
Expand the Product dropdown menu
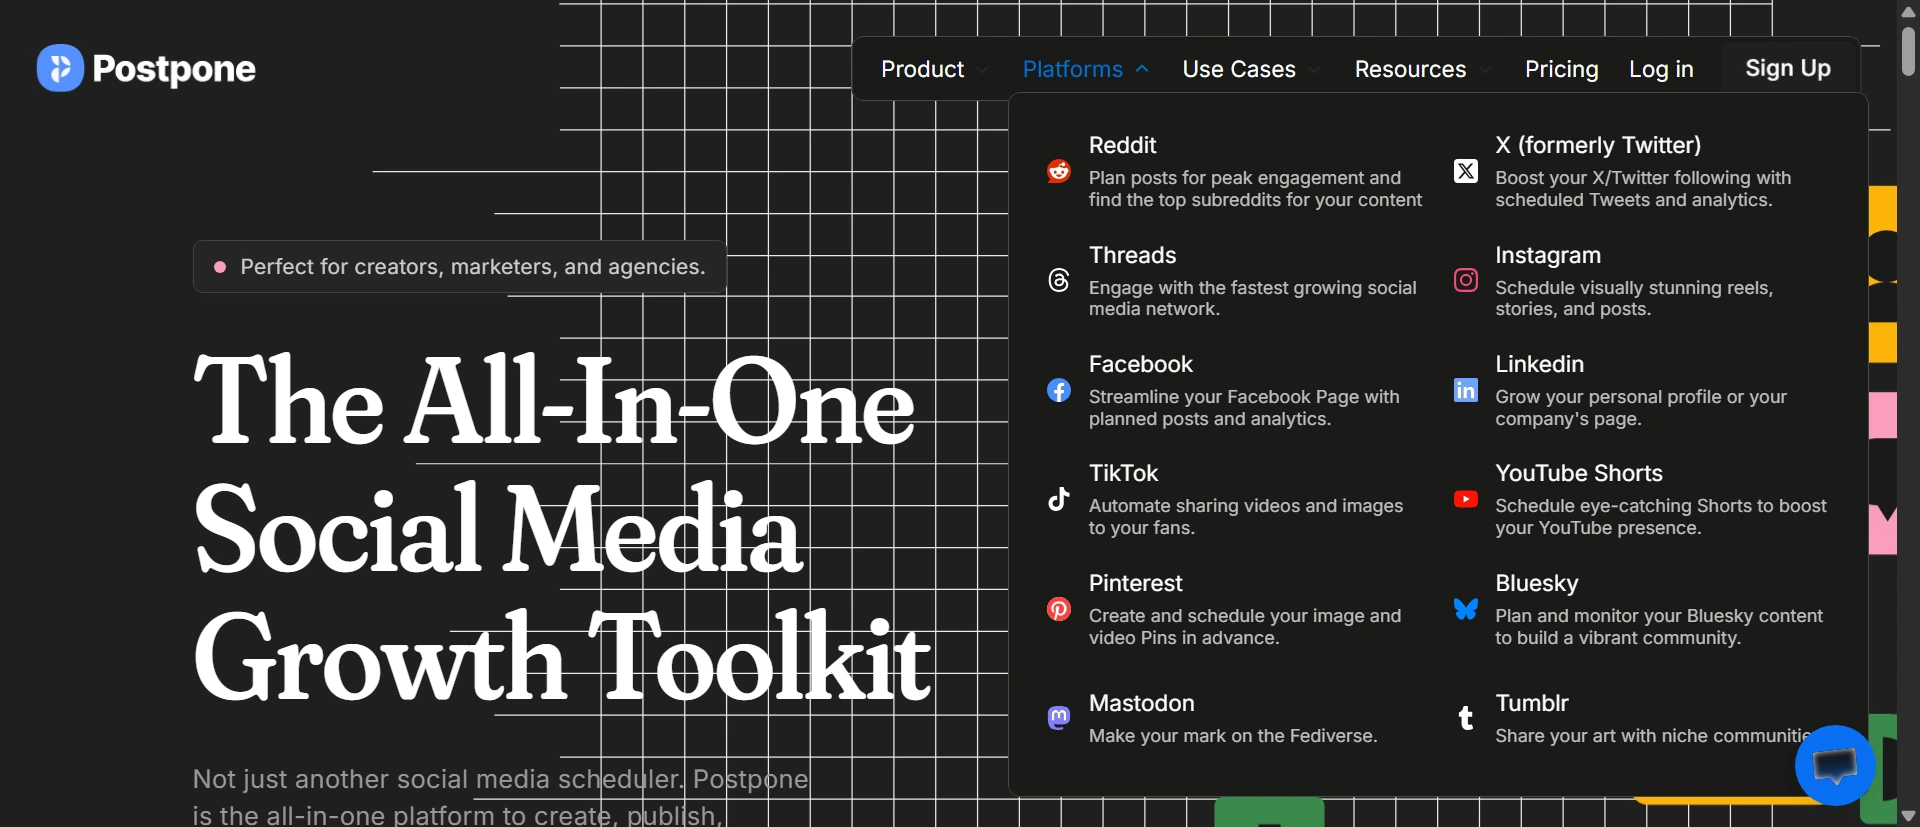[934, 69]
